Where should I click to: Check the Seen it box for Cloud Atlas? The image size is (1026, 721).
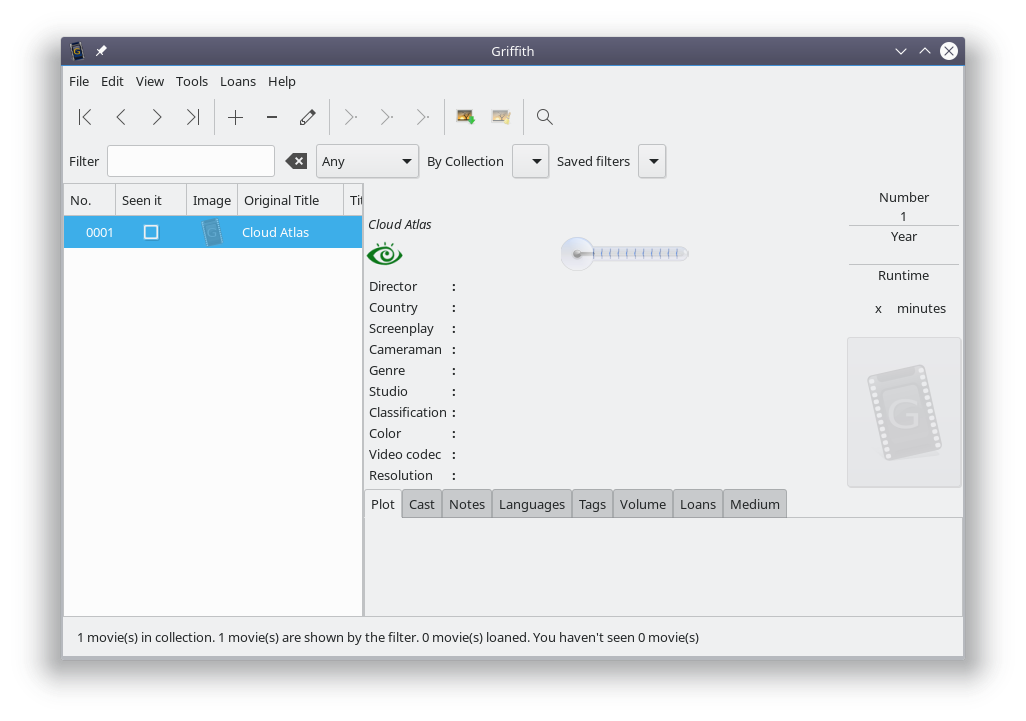point(151,232)
